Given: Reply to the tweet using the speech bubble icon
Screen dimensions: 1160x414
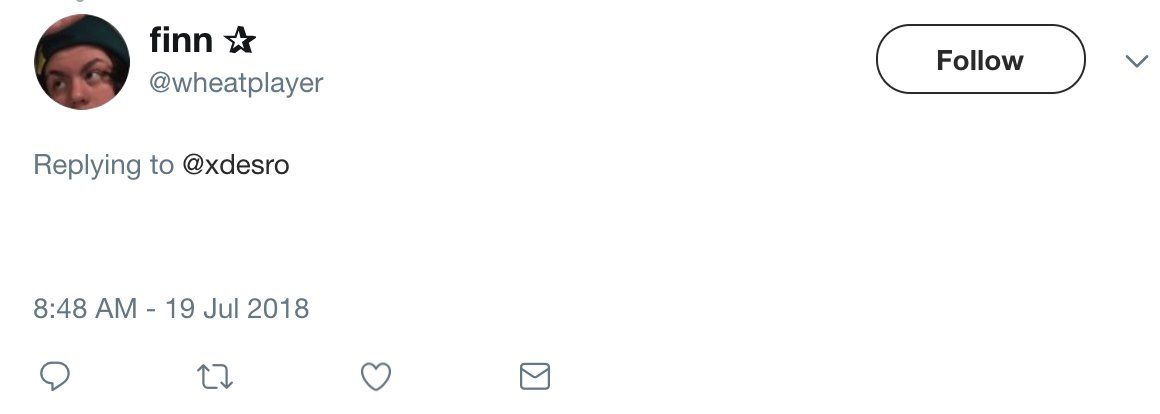Looking at the screenshot, I should point(55,377).
